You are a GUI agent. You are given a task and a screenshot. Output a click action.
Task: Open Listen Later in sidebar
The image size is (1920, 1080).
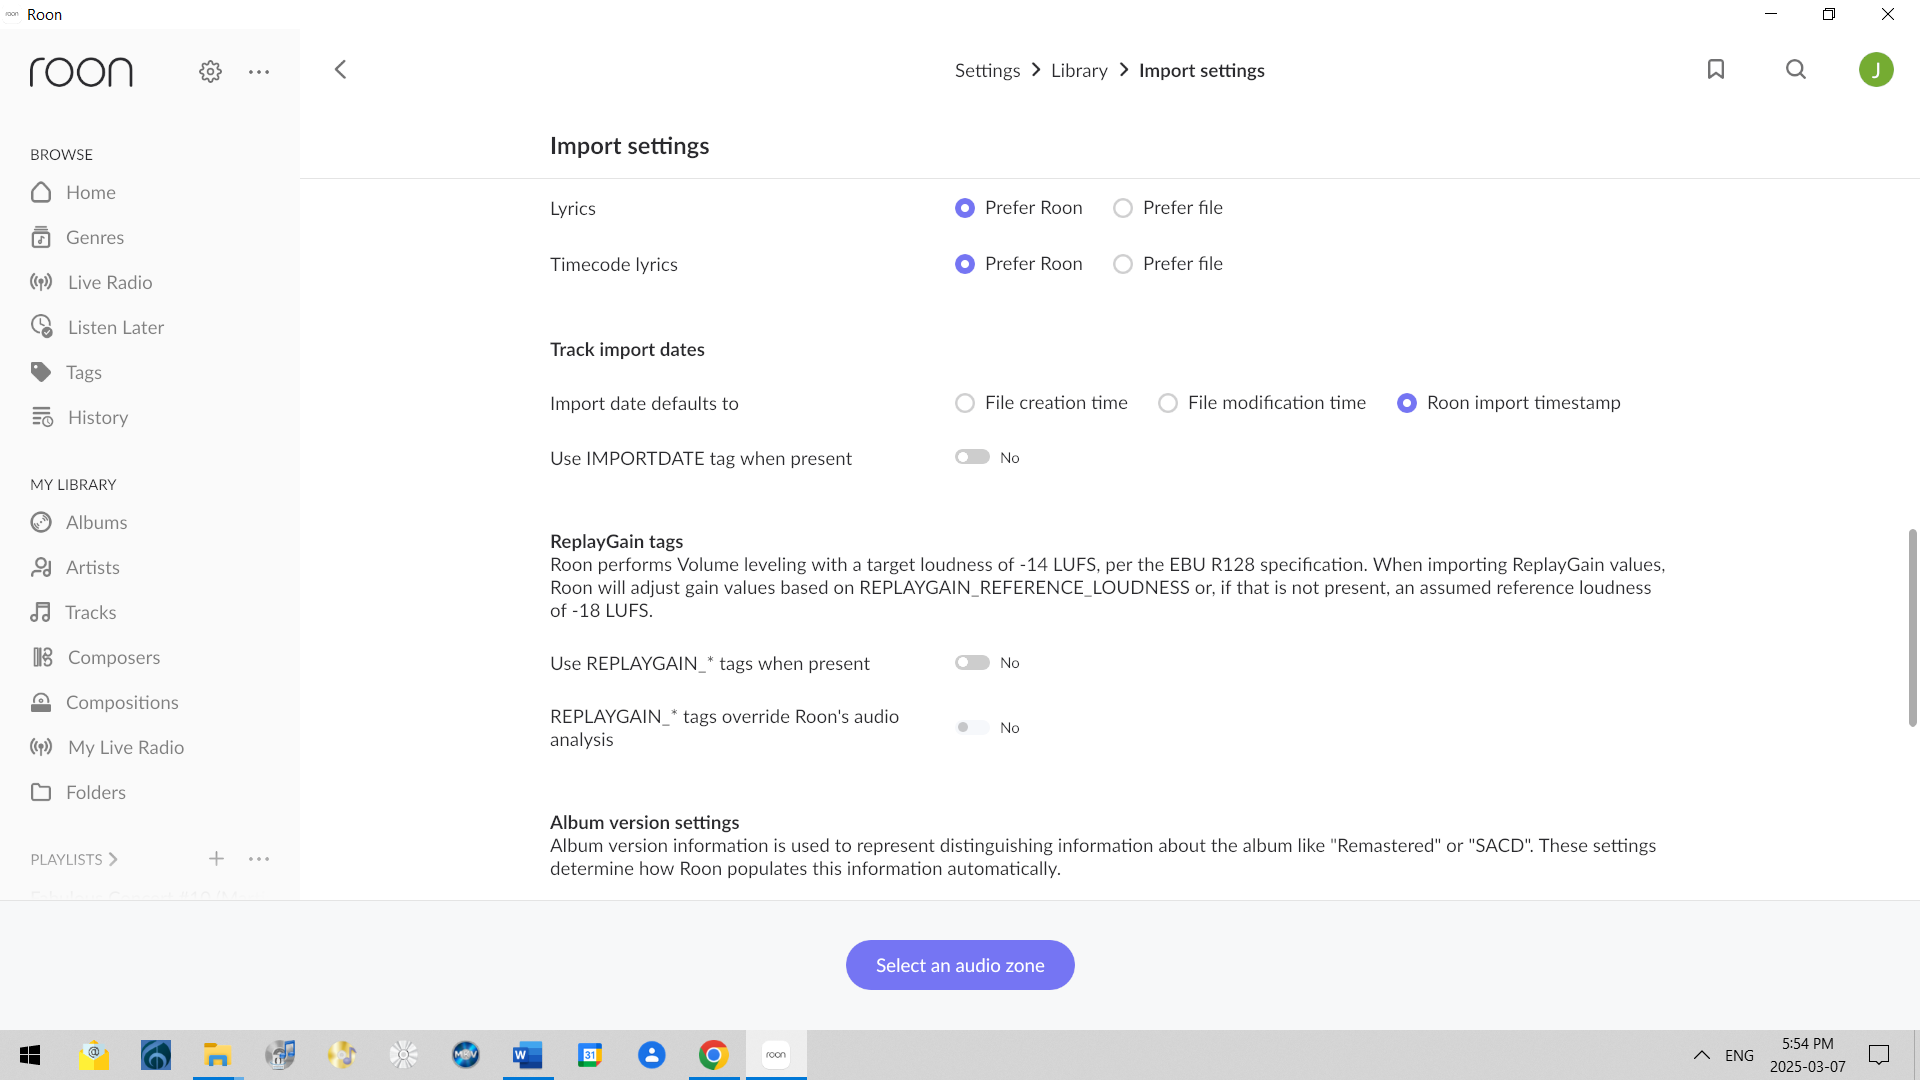[115, 327]
